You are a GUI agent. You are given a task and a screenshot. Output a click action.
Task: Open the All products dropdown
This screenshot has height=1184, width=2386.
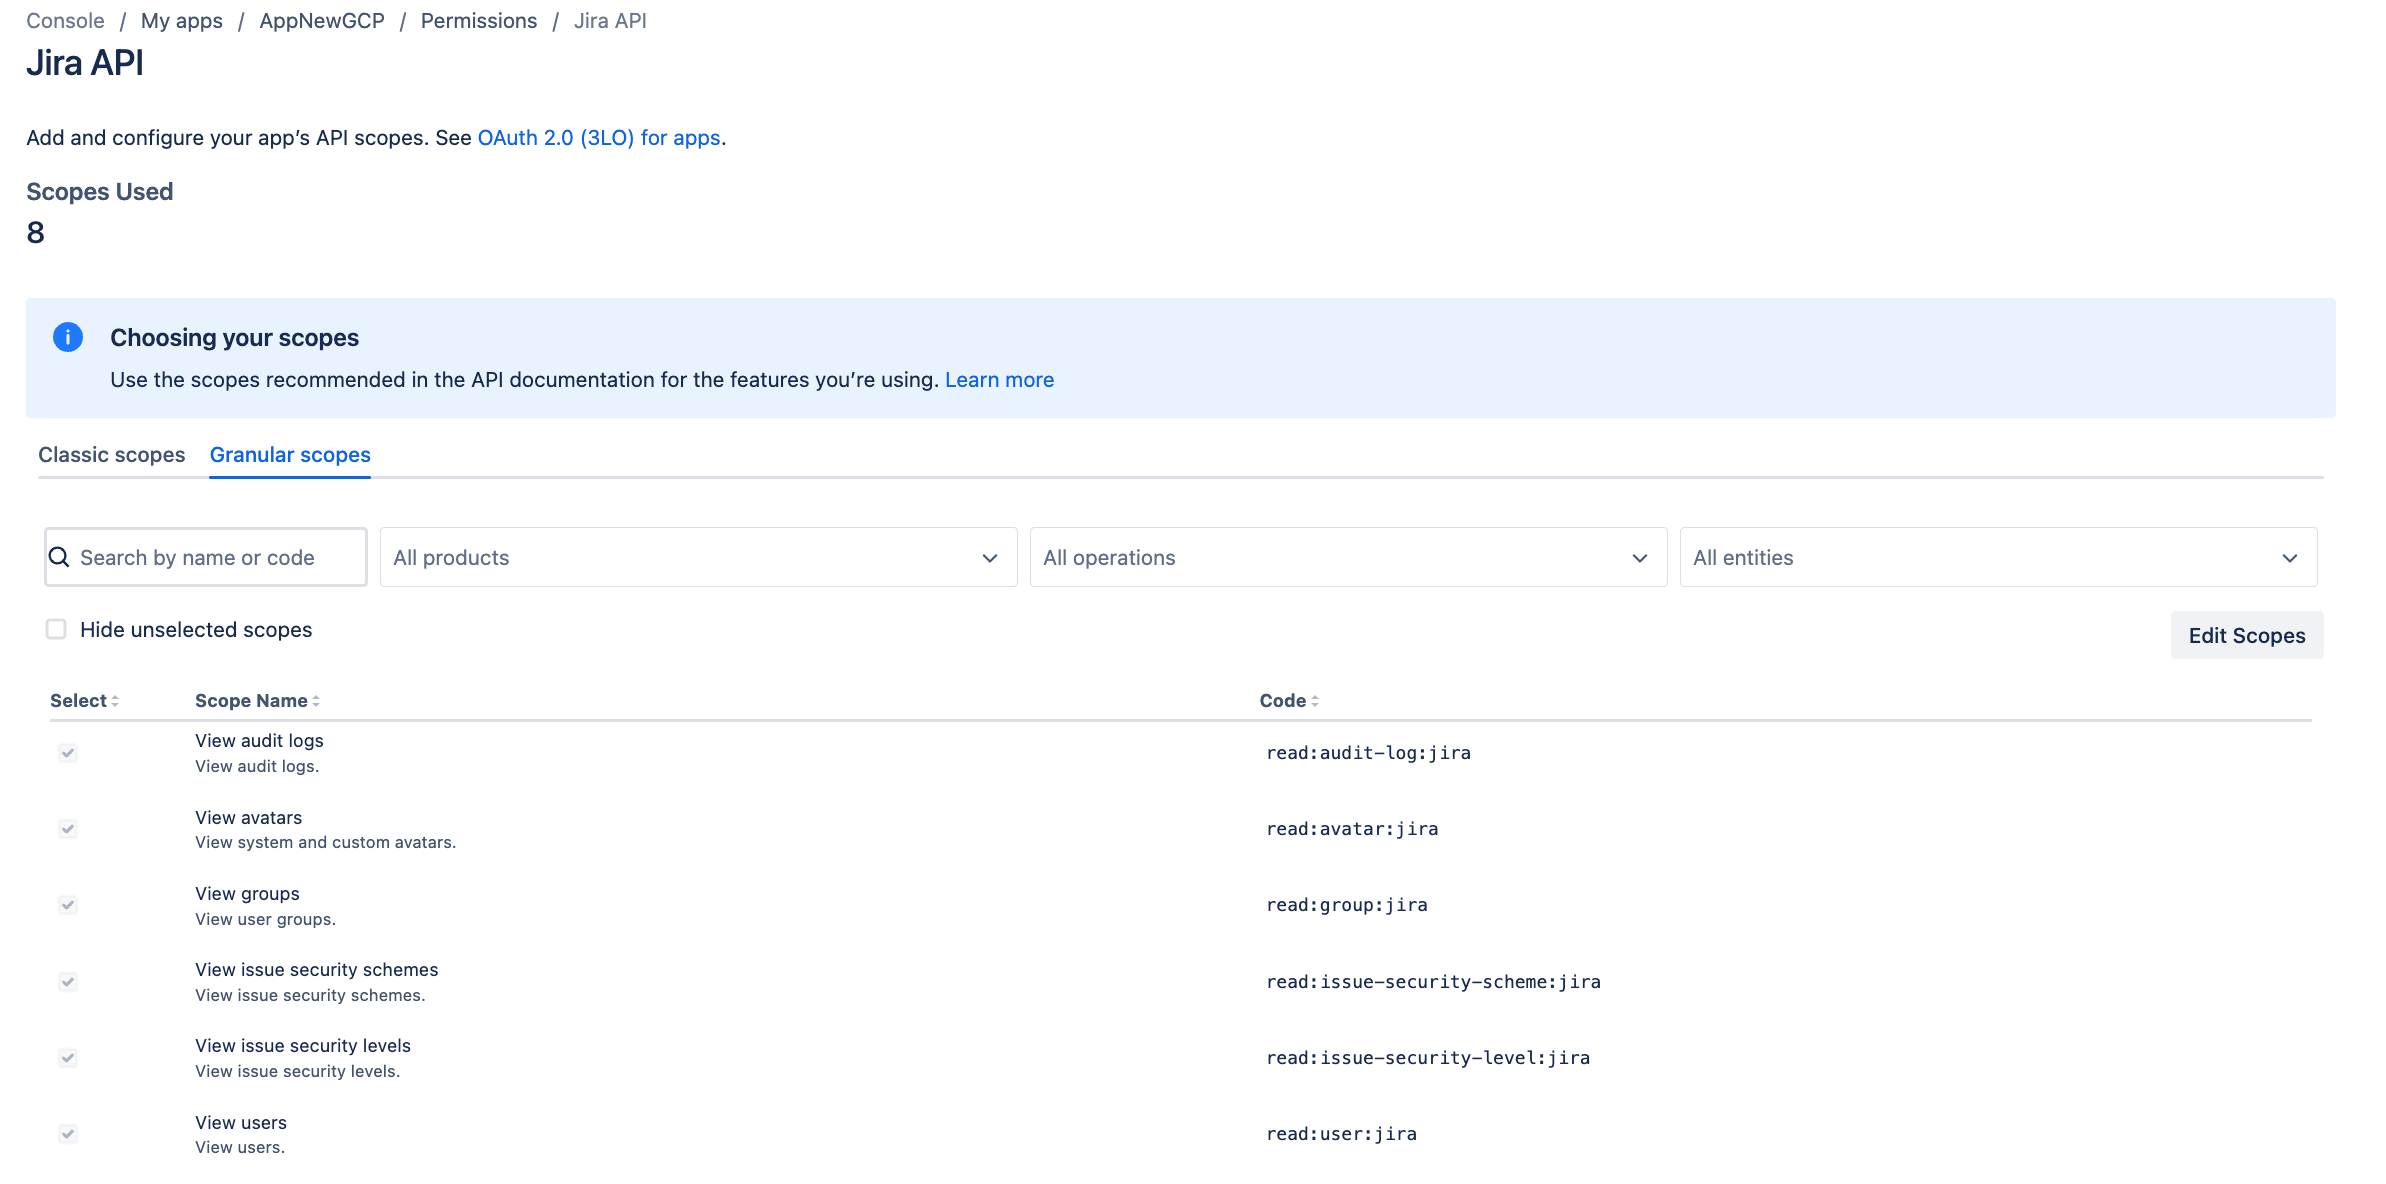click(x=698, y=557)
